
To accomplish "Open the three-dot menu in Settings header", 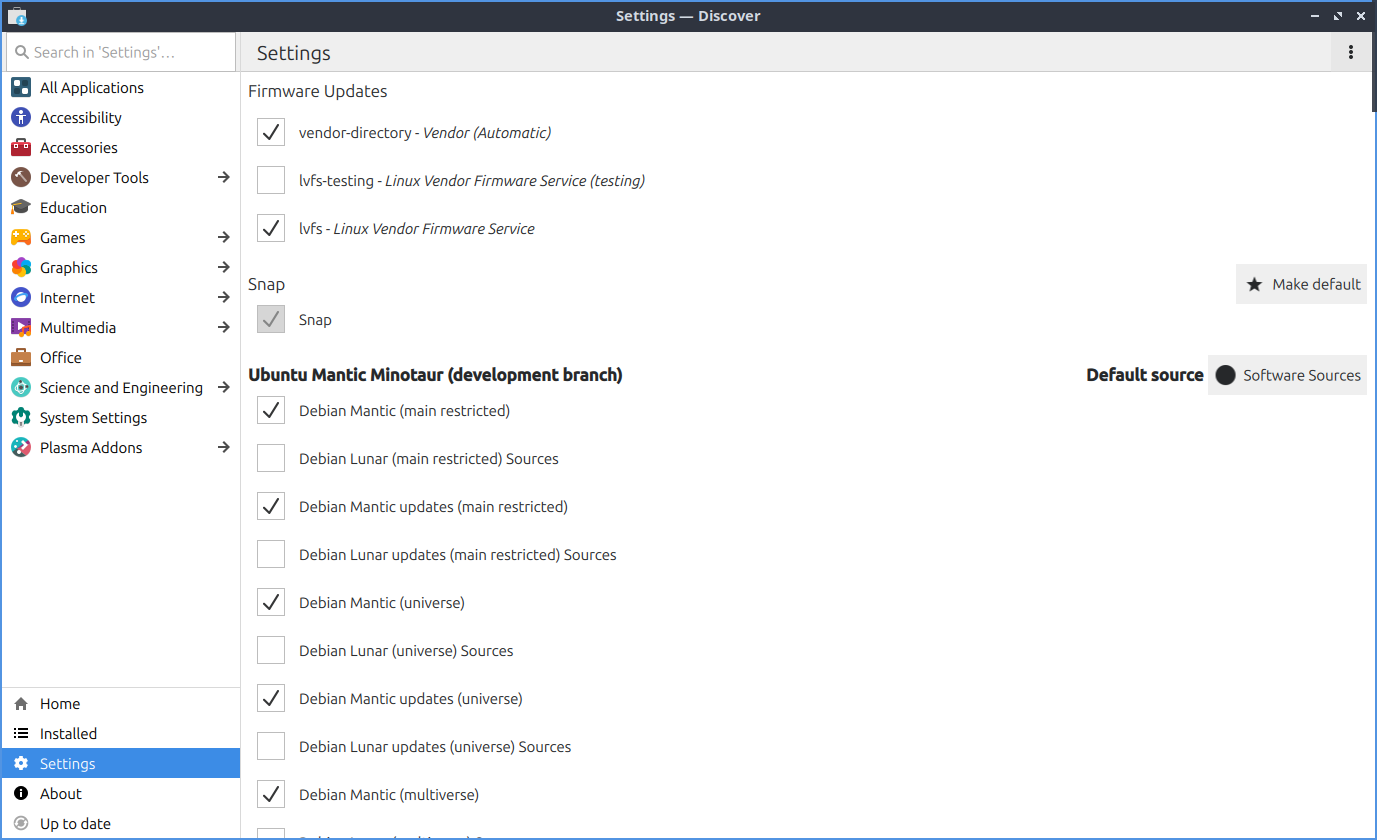I will coord(1350,53).
